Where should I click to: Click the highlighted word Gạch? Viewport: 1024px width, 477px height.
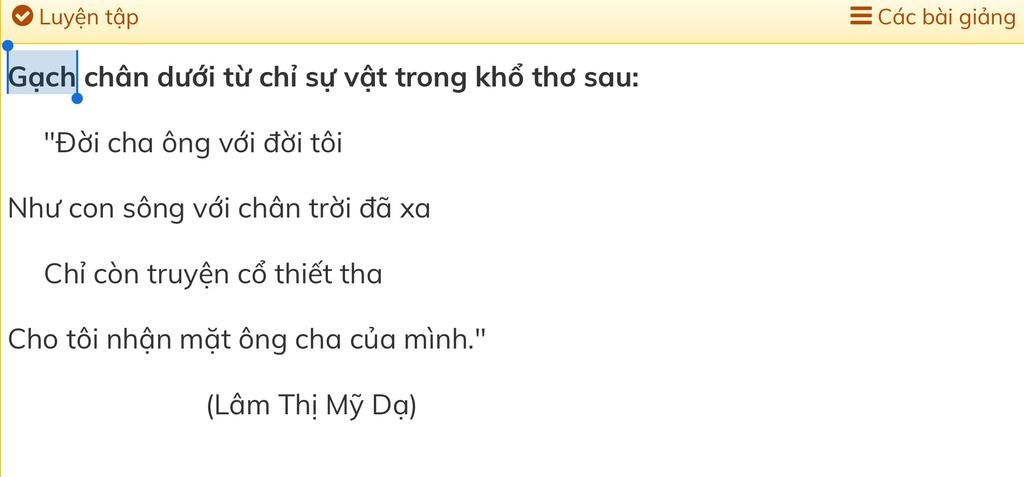click(42, 78)
